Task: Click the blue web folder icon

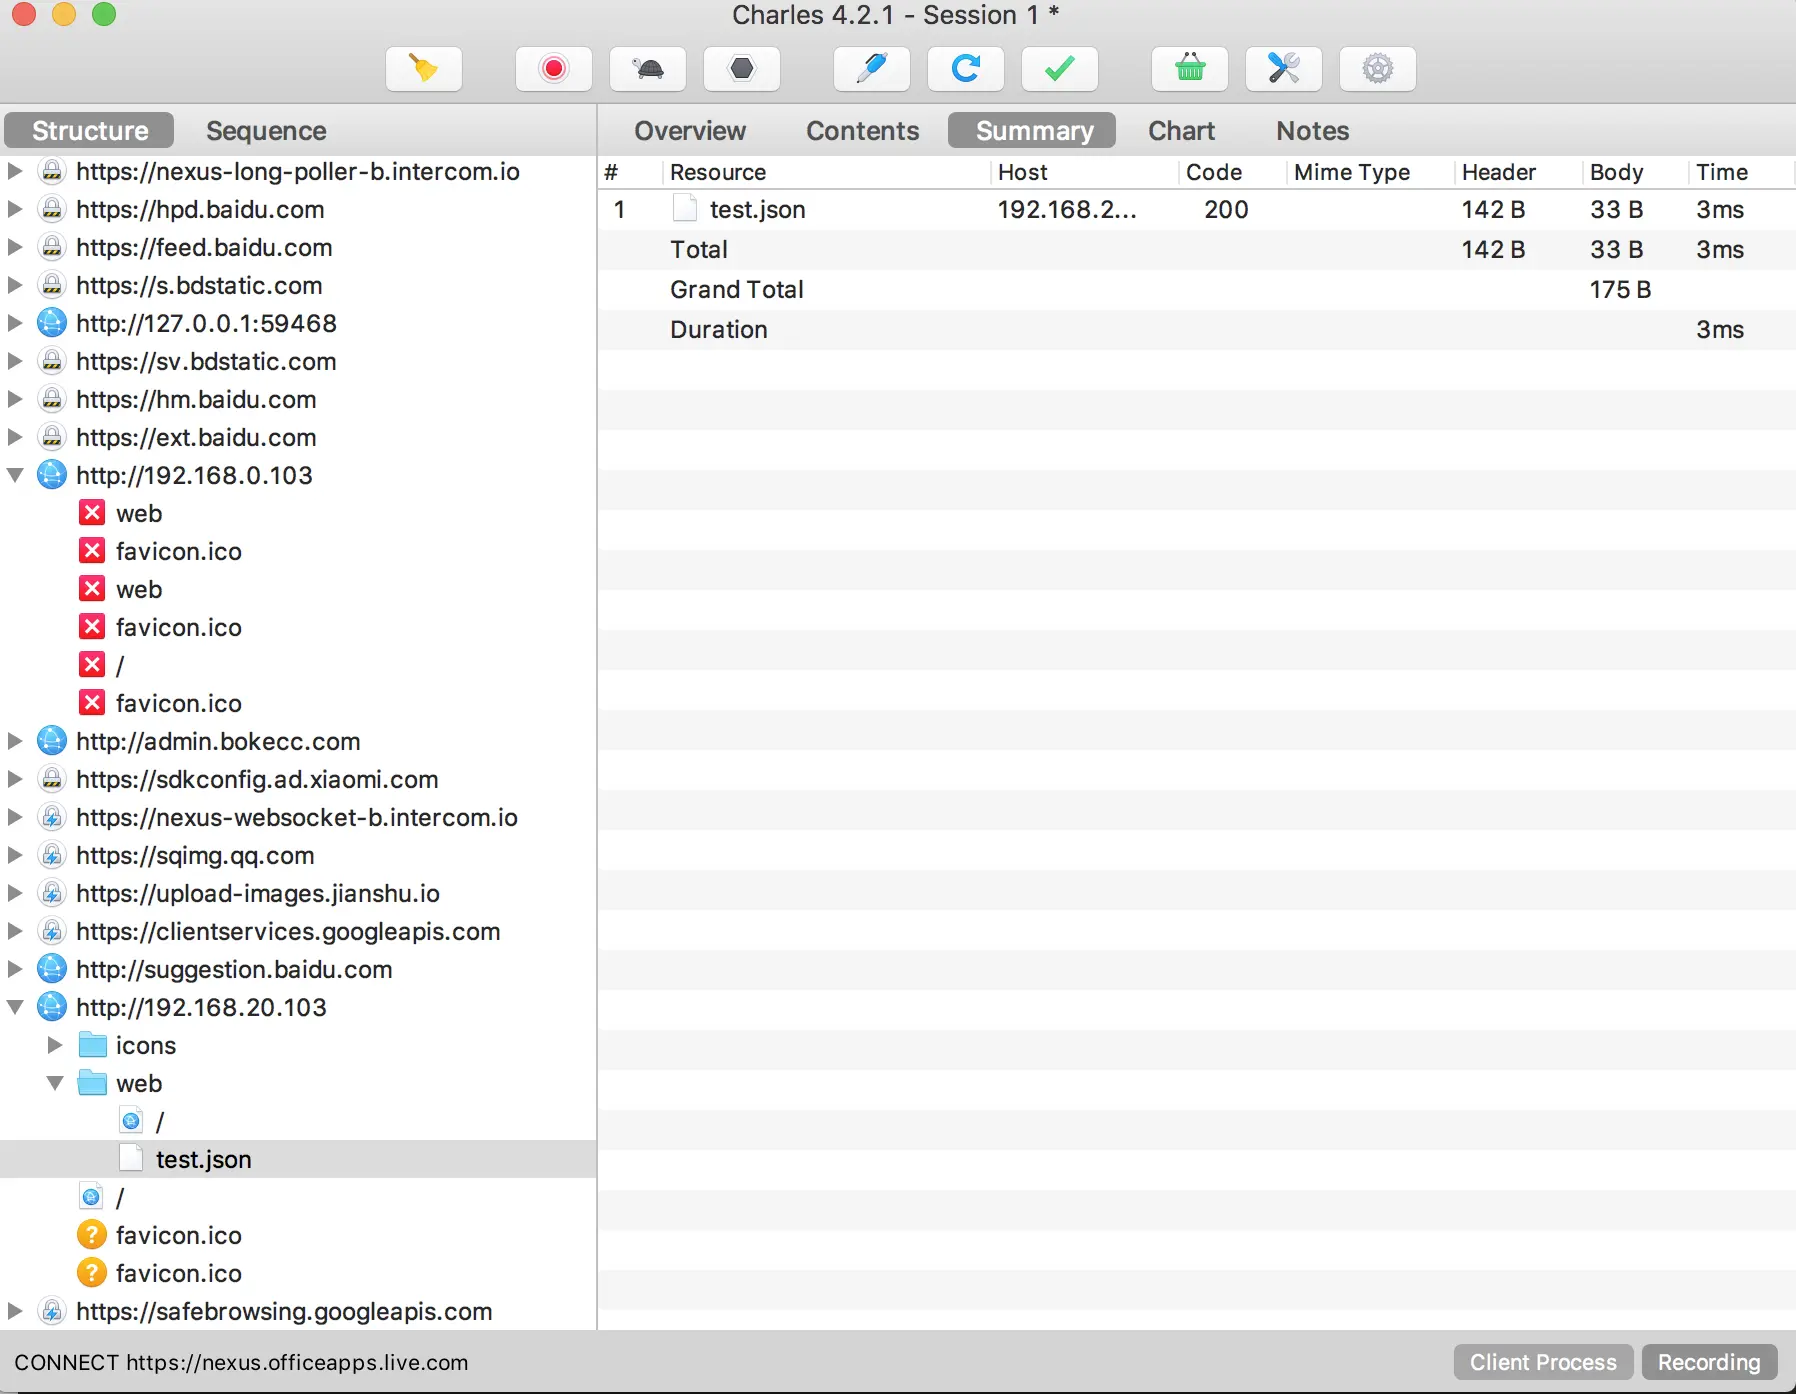Action: point(93,1083)
